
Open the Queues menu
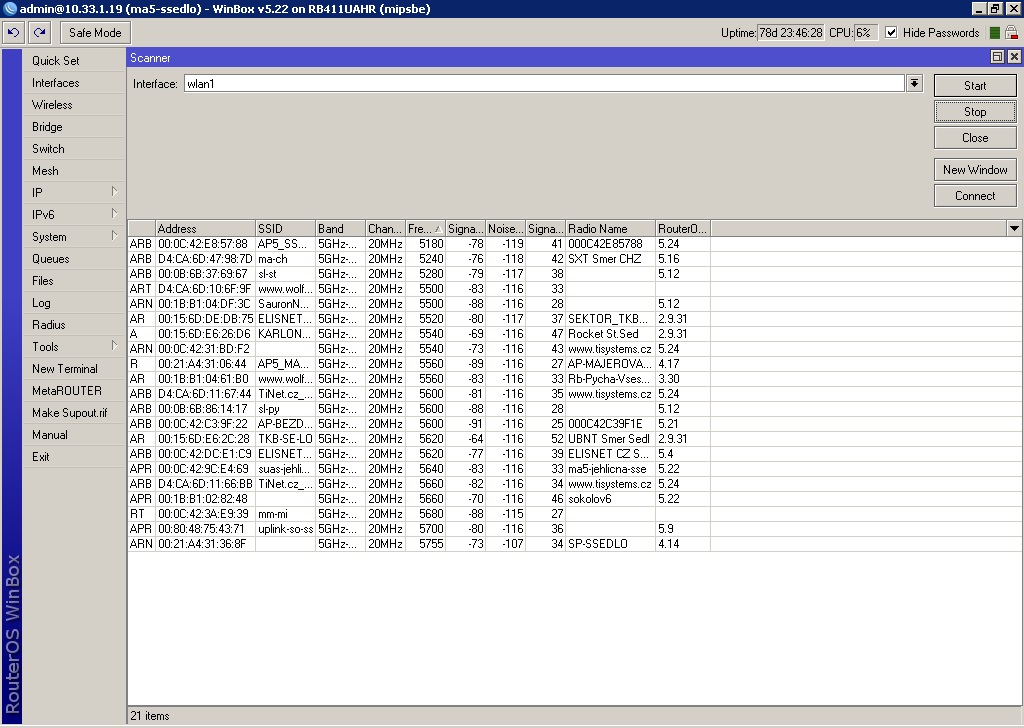(74, 259)
